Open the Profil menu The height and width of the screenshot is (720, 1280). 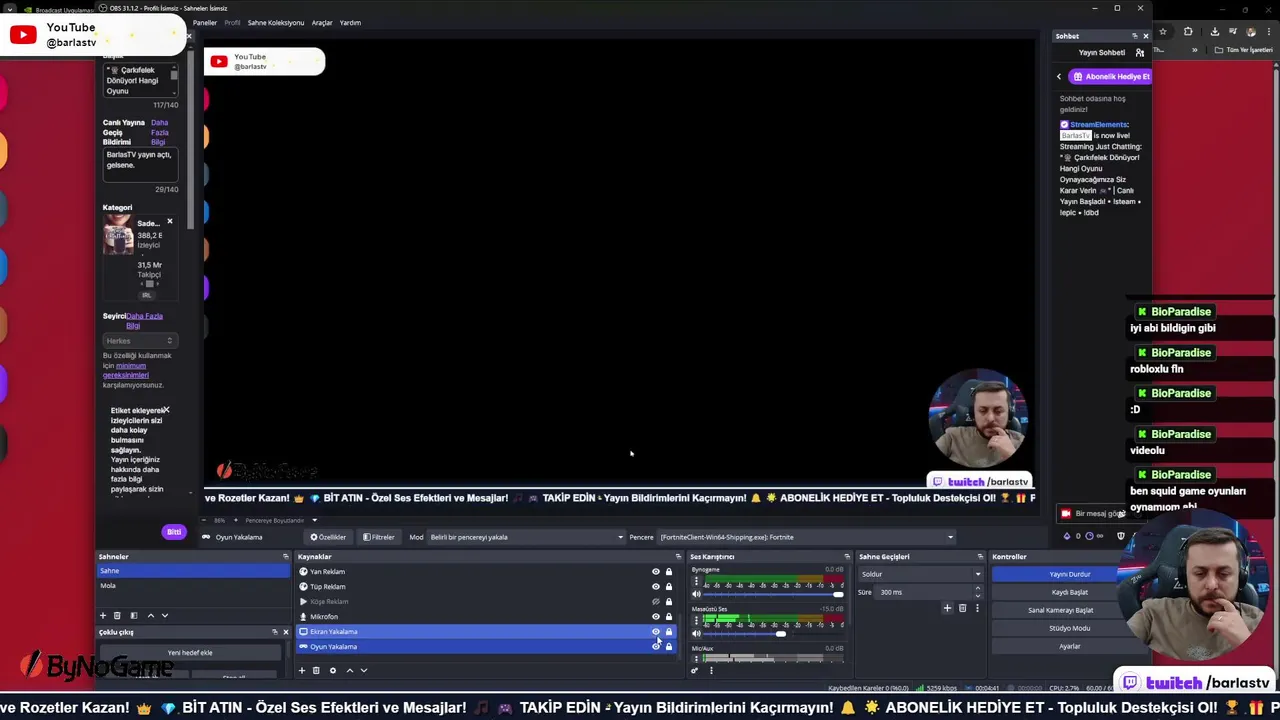[x=232, y=23]
